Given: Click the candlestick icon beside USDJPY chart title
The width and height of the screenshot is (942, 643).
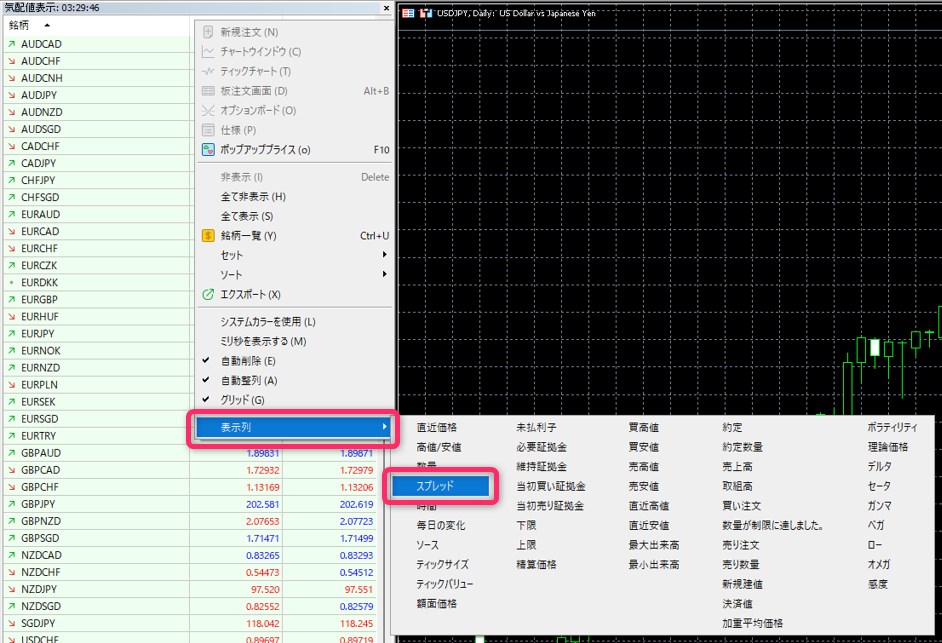Looking at the screenshot, I should (x=425, y=13).
